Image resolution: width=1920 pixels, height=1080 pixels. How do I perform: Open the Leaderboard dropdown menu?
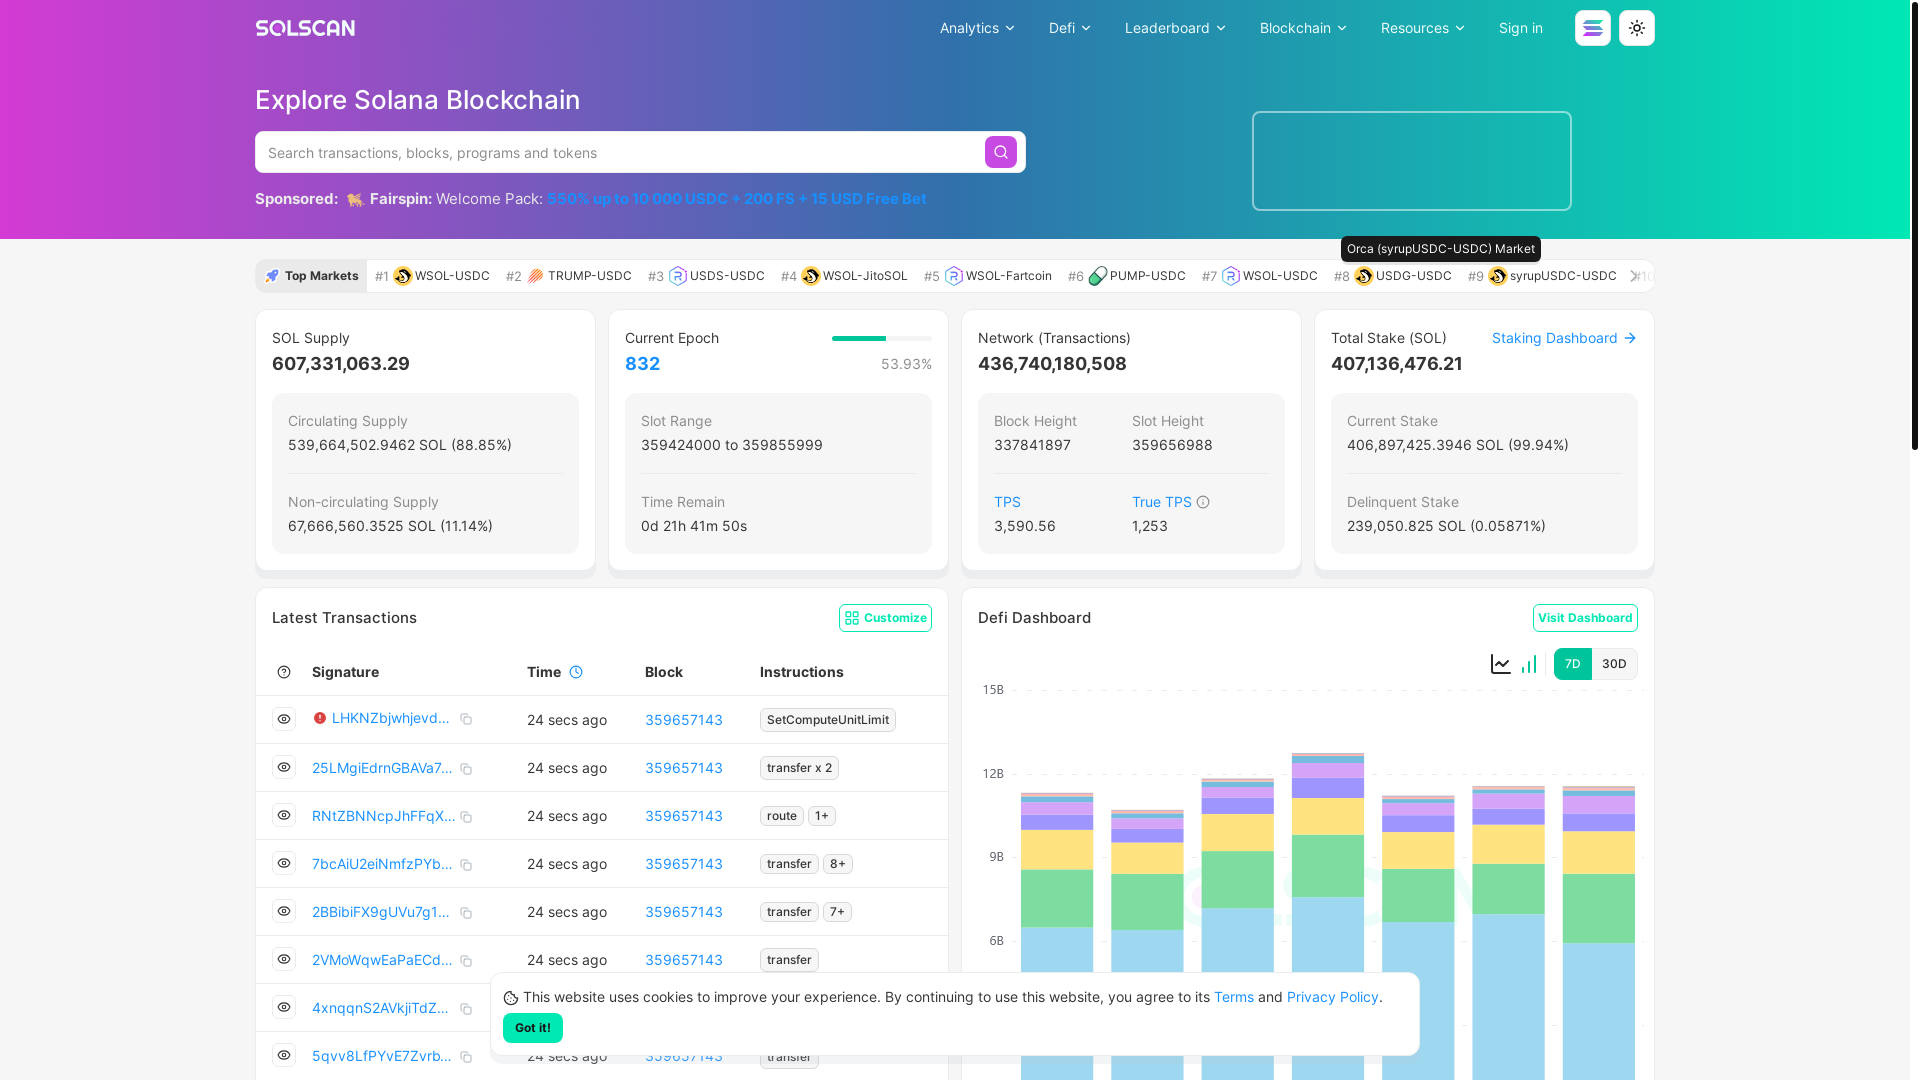click(x=1175, y=28)
